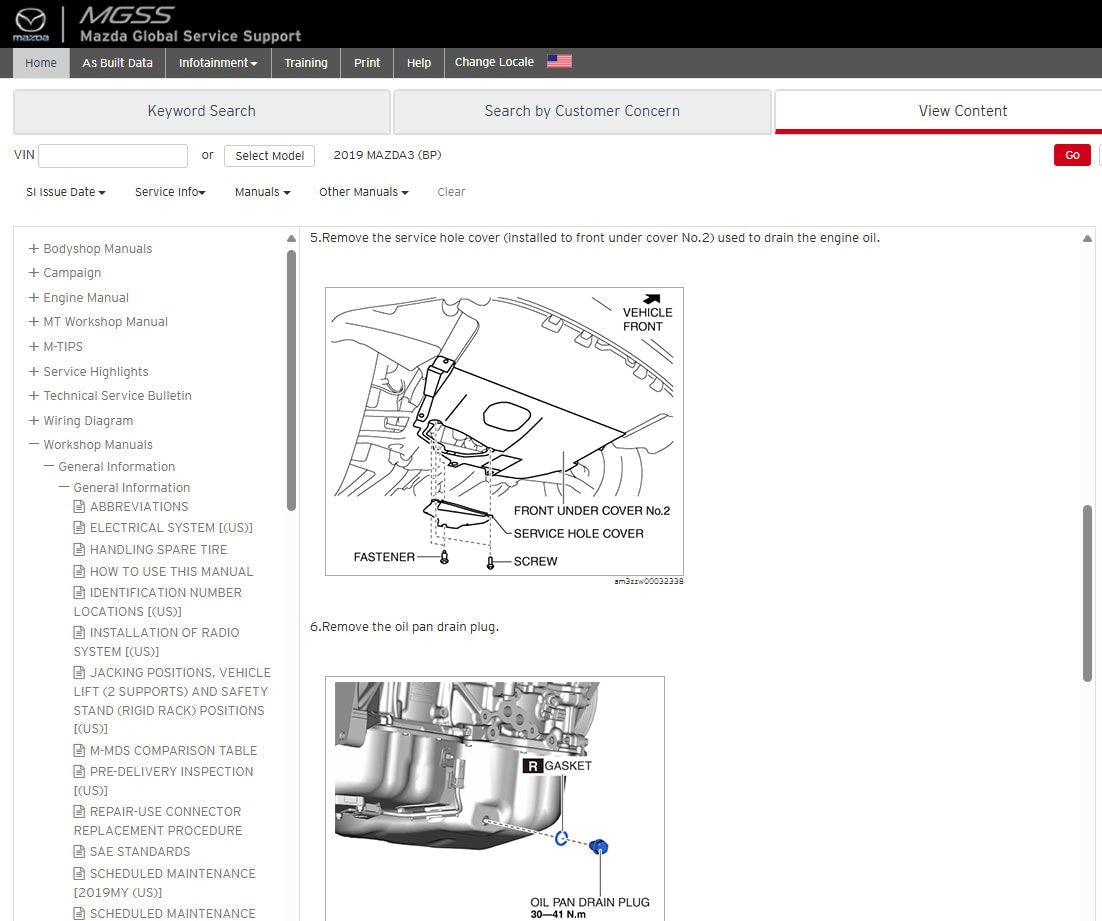Click Clear filters link

pos(451,192)
